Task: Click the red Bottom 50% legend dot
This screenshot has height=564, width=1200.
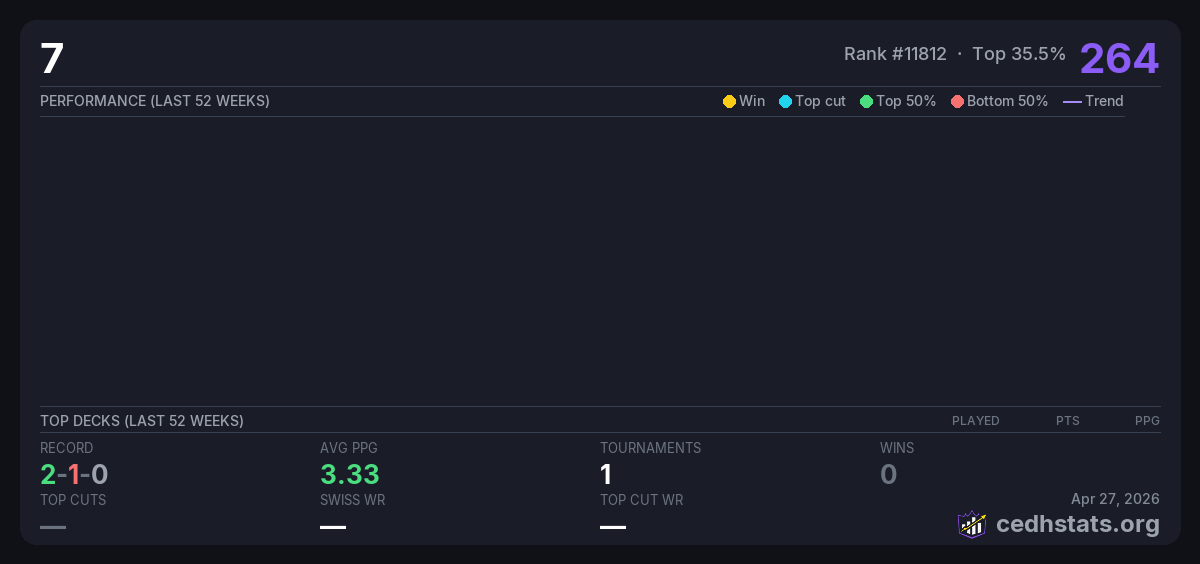Action: click(957, 101)
